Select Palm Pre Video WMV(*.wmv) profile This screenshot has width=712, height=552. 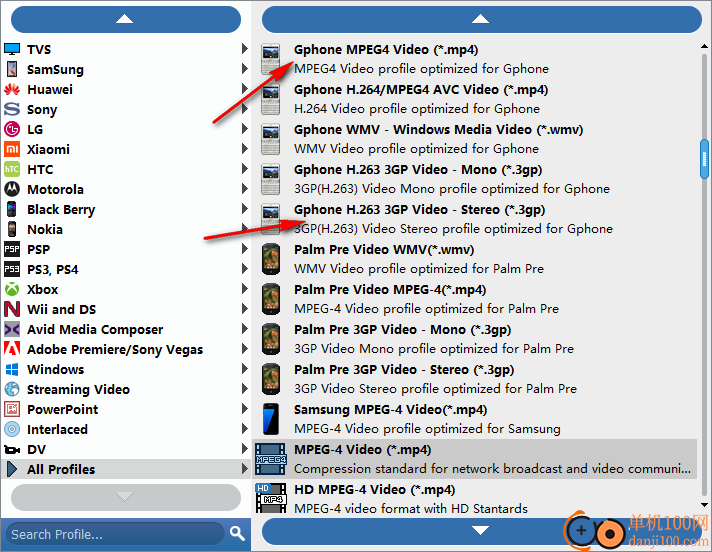[x=475, y=259]
